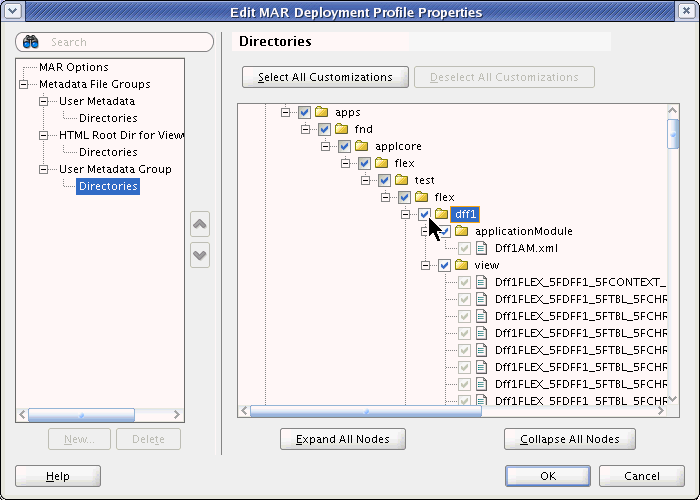Uncheck the apps folder checkbox
Image resolution: width=700 pixels, height=500 pixels.
pyautogui.click(x=304, y=112)
